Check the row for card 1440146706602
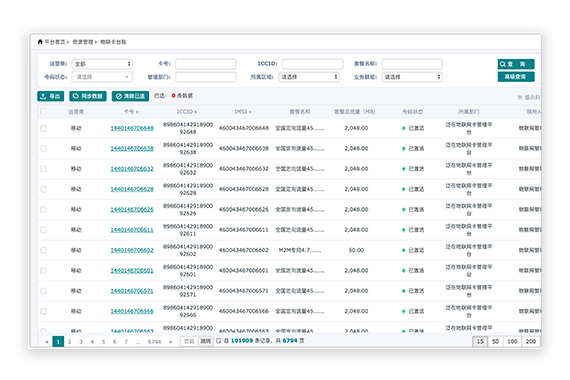 point(44,250)
